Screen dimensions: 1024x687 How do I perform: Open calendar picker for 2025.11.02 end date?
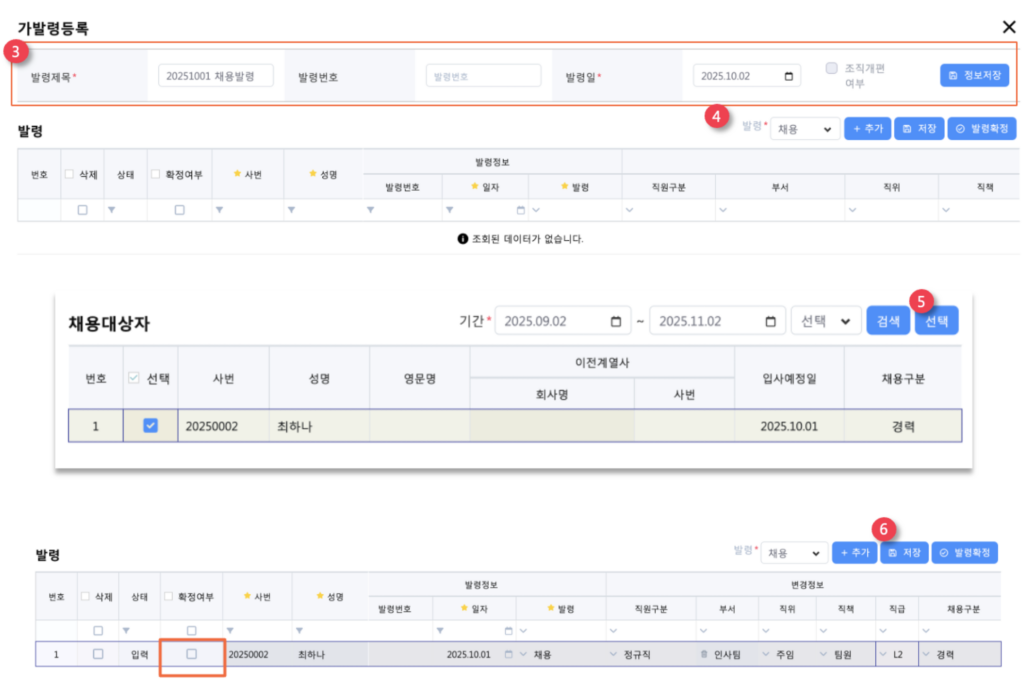pos(769,322)
